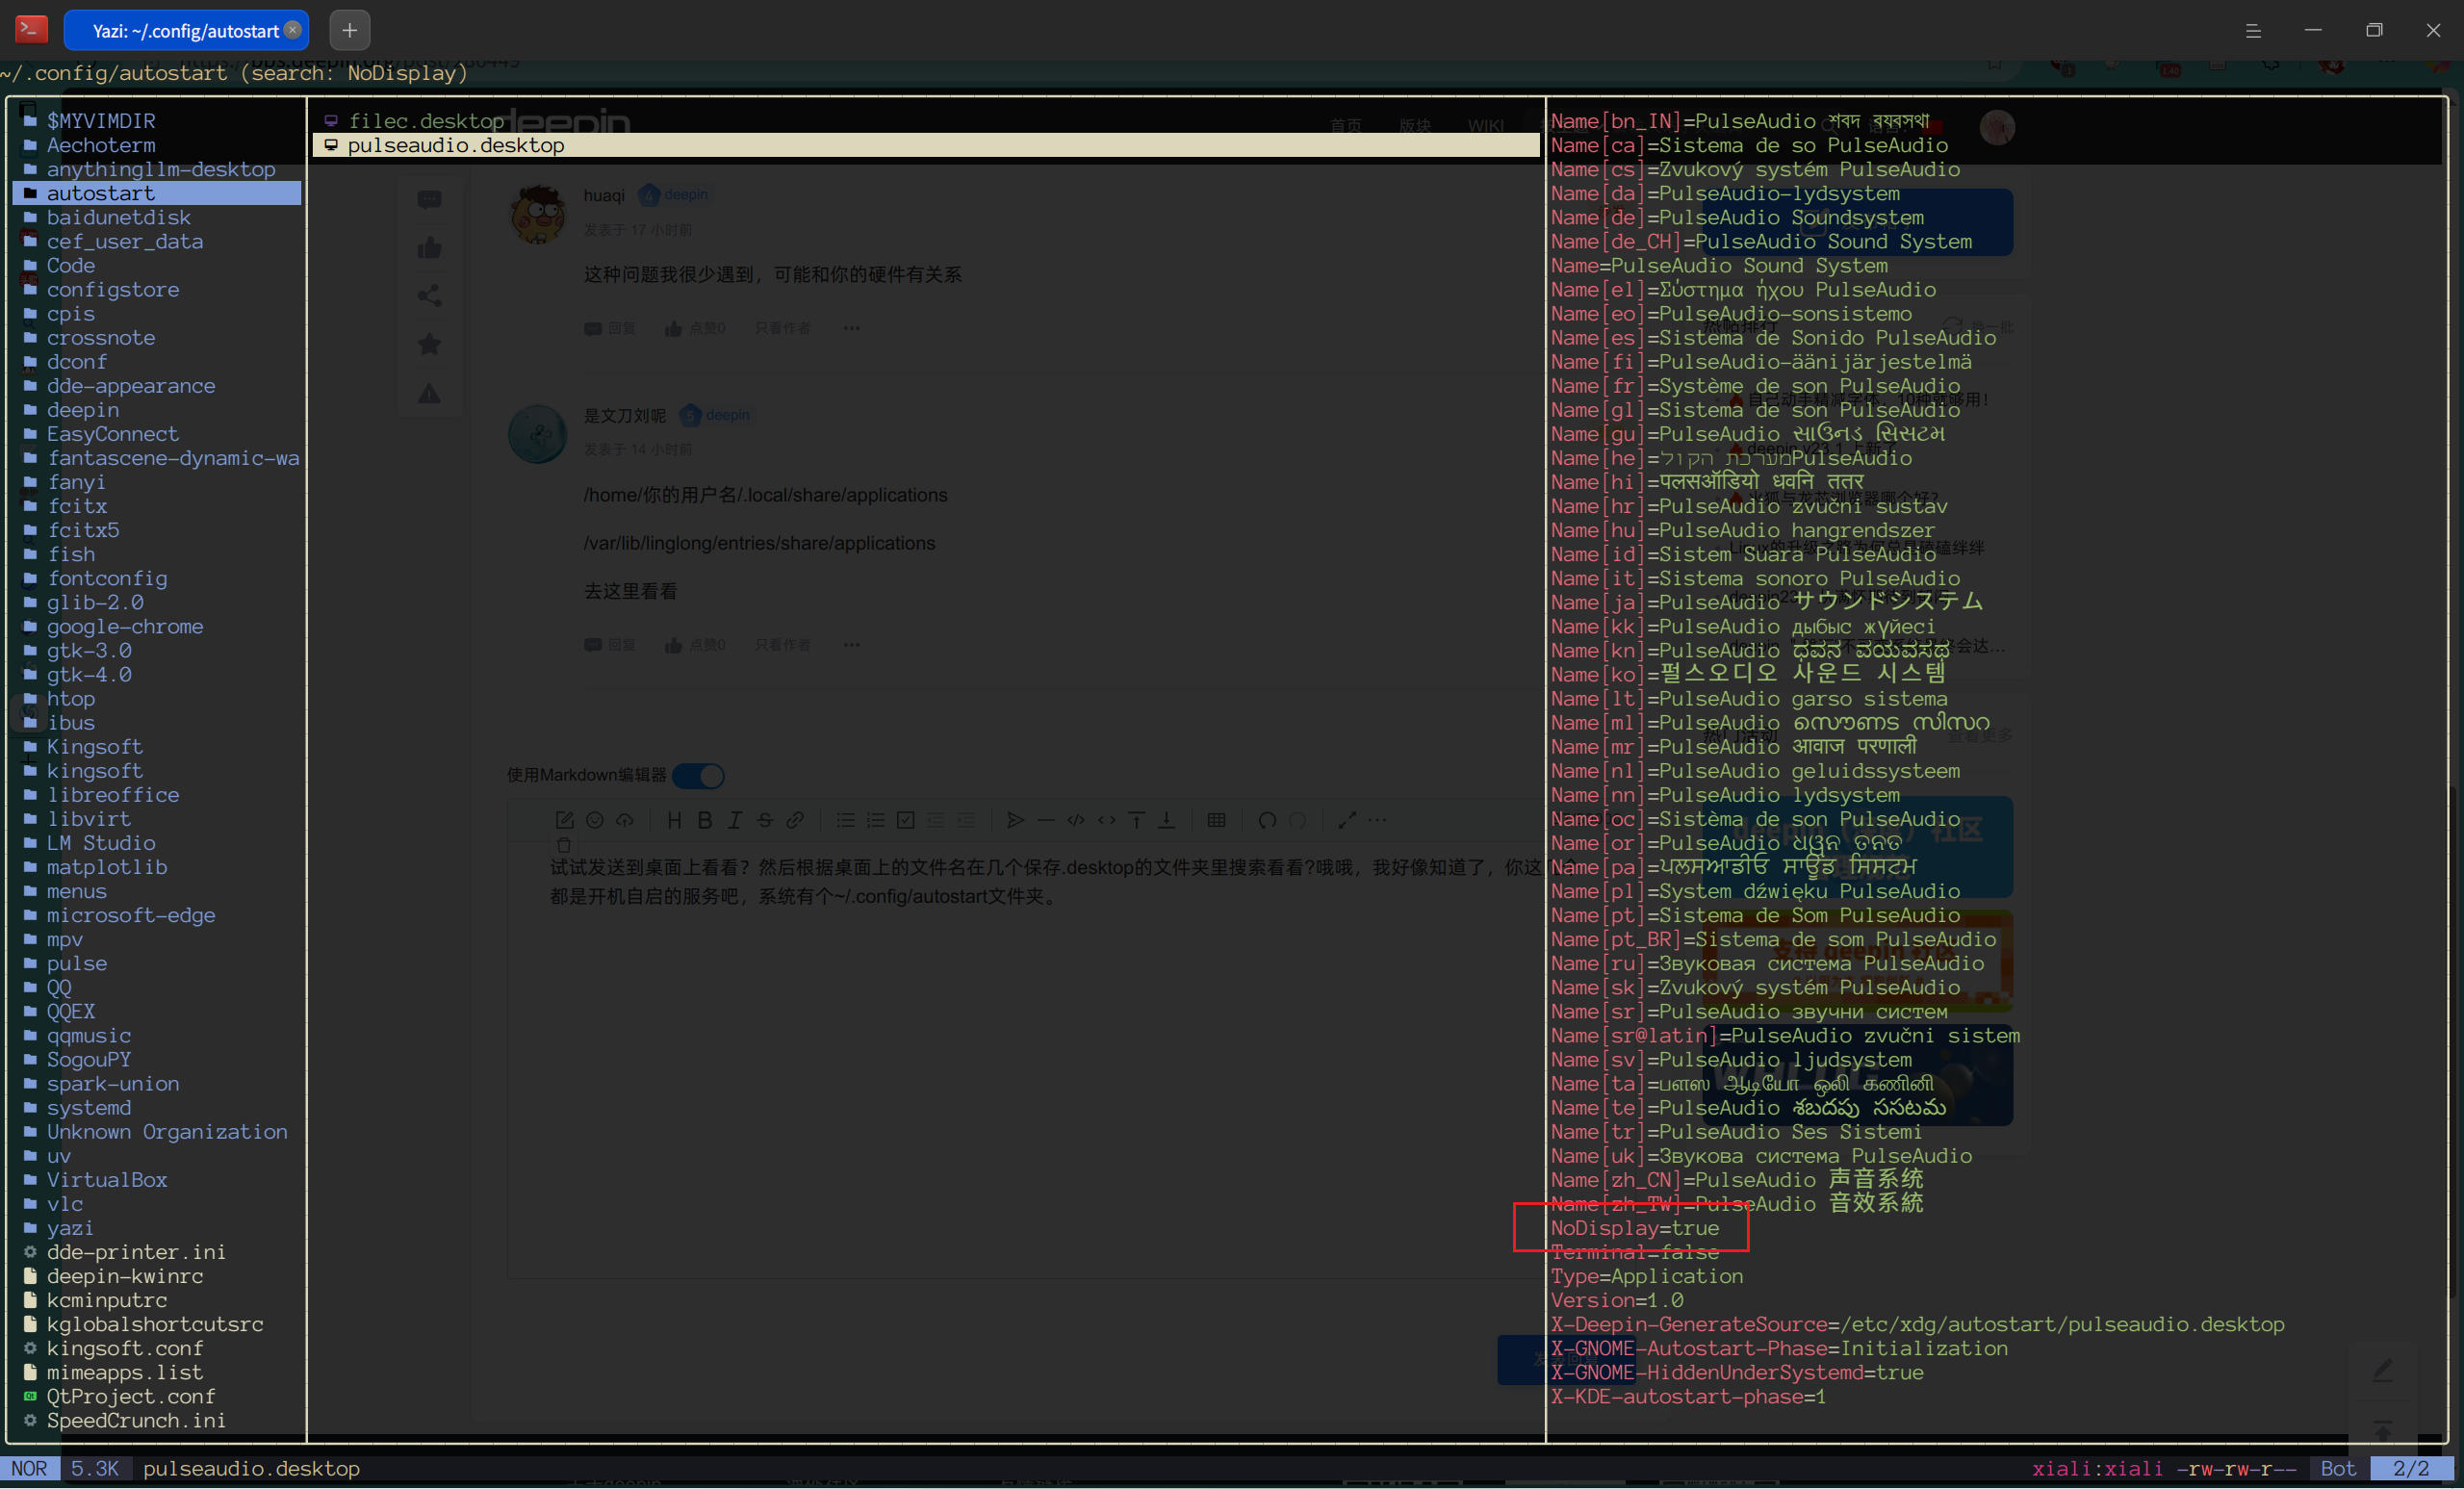Select the fcitx5 folder
This screenshot has width=2464, height=1489.
pyautogui.click(x=157, y=530)
